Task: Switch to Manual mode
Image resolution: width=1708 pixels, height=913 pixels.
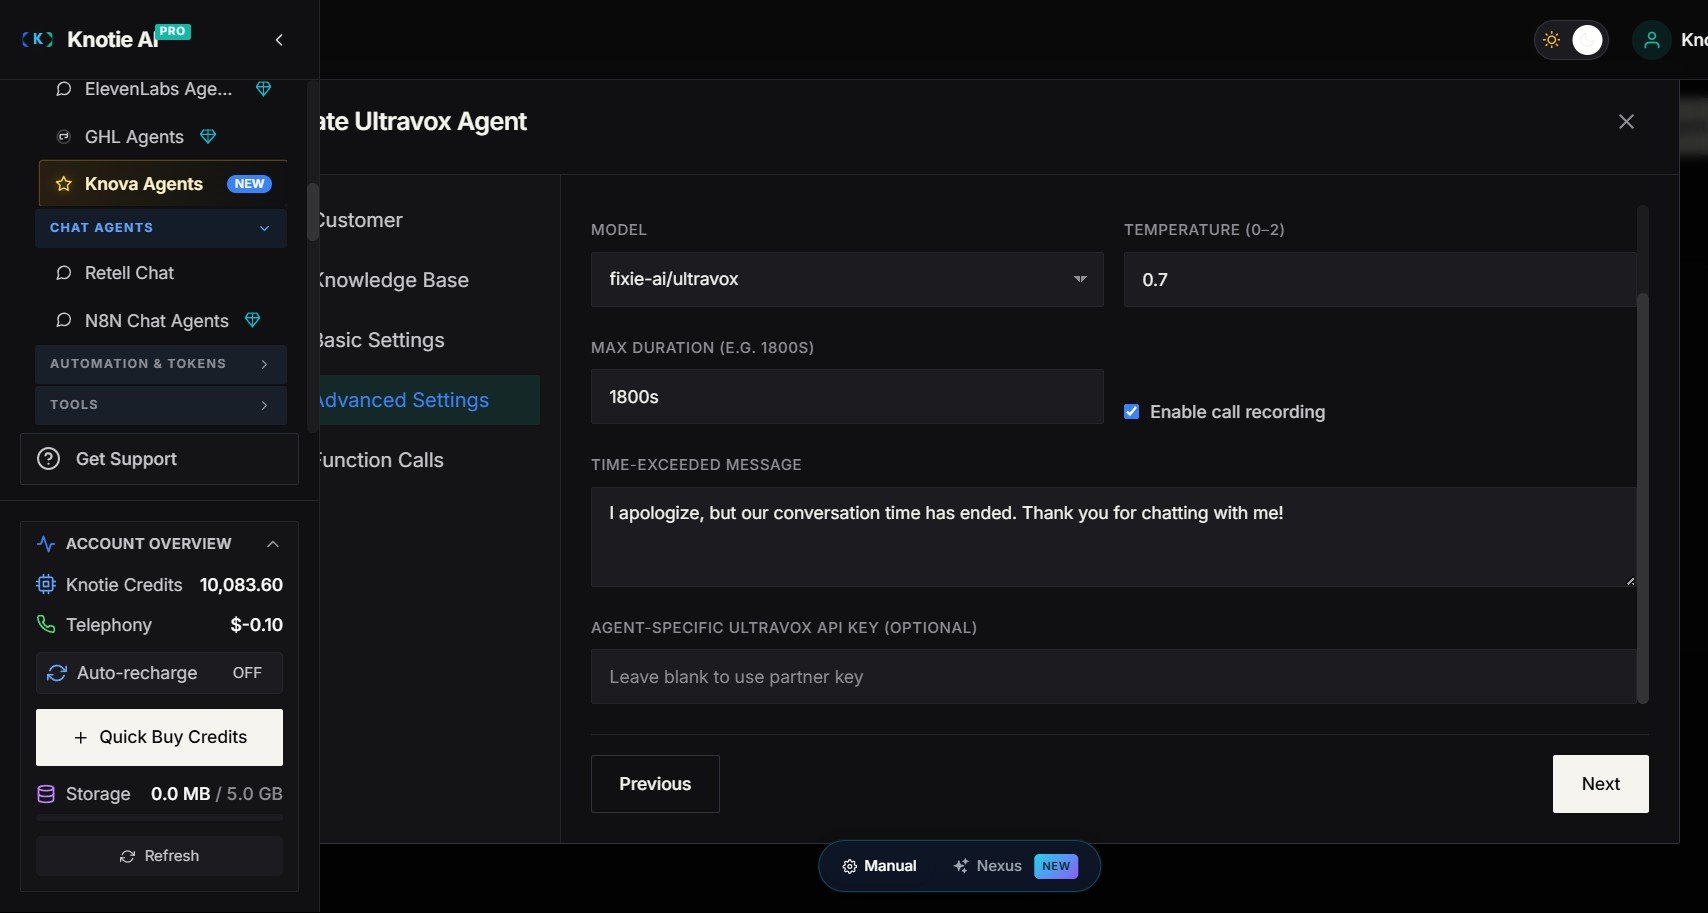Action: [x=879, y=866]
